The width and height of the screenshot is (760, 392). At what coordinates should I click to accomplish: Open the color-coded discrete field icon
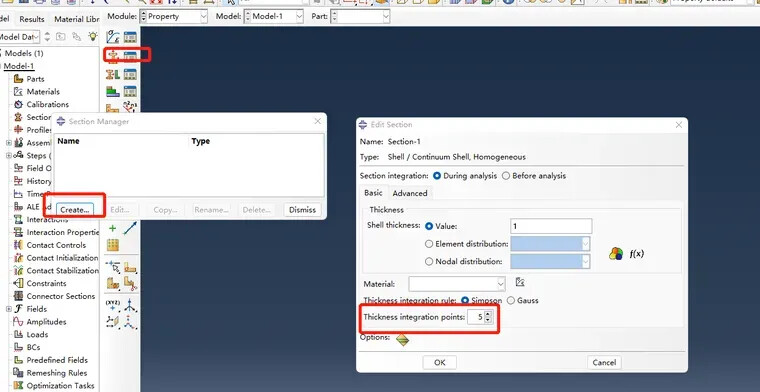pyautogui.click(x=616, y=253)
